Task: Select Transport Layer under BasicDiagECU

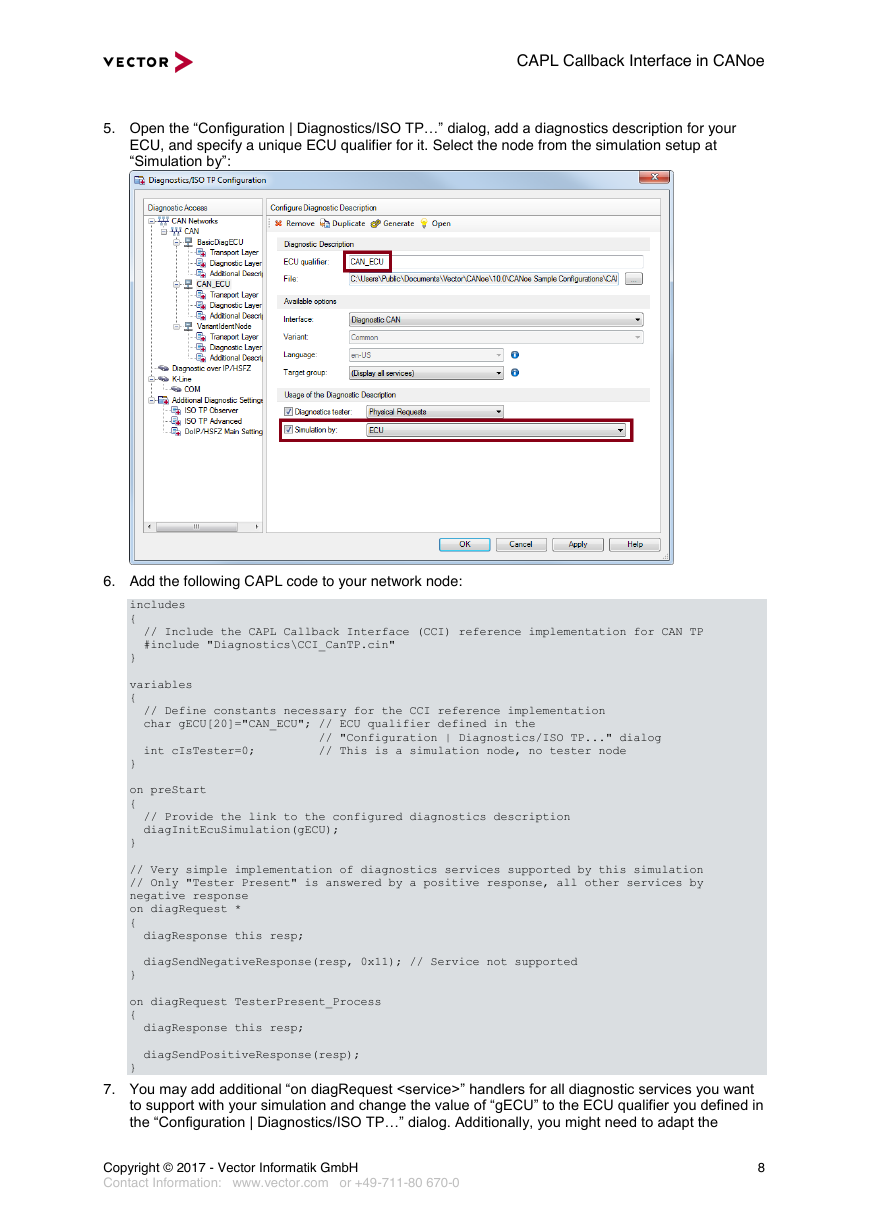Action: point(227,252)
